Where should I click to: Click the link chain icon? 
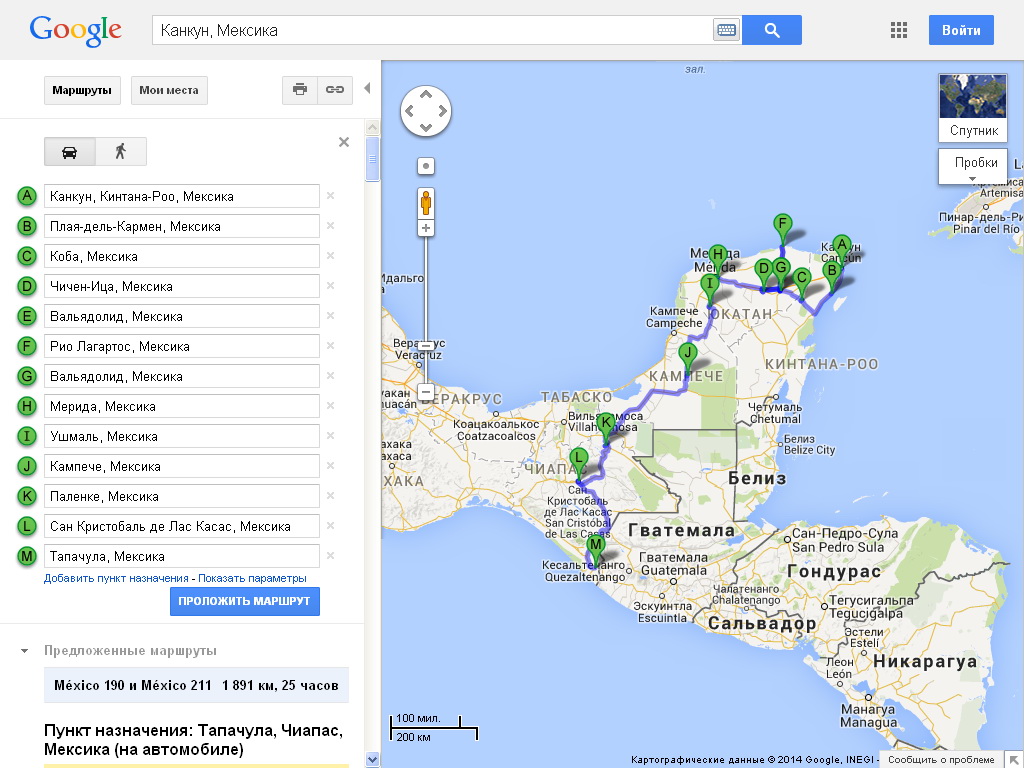click(x=335, y=90)
